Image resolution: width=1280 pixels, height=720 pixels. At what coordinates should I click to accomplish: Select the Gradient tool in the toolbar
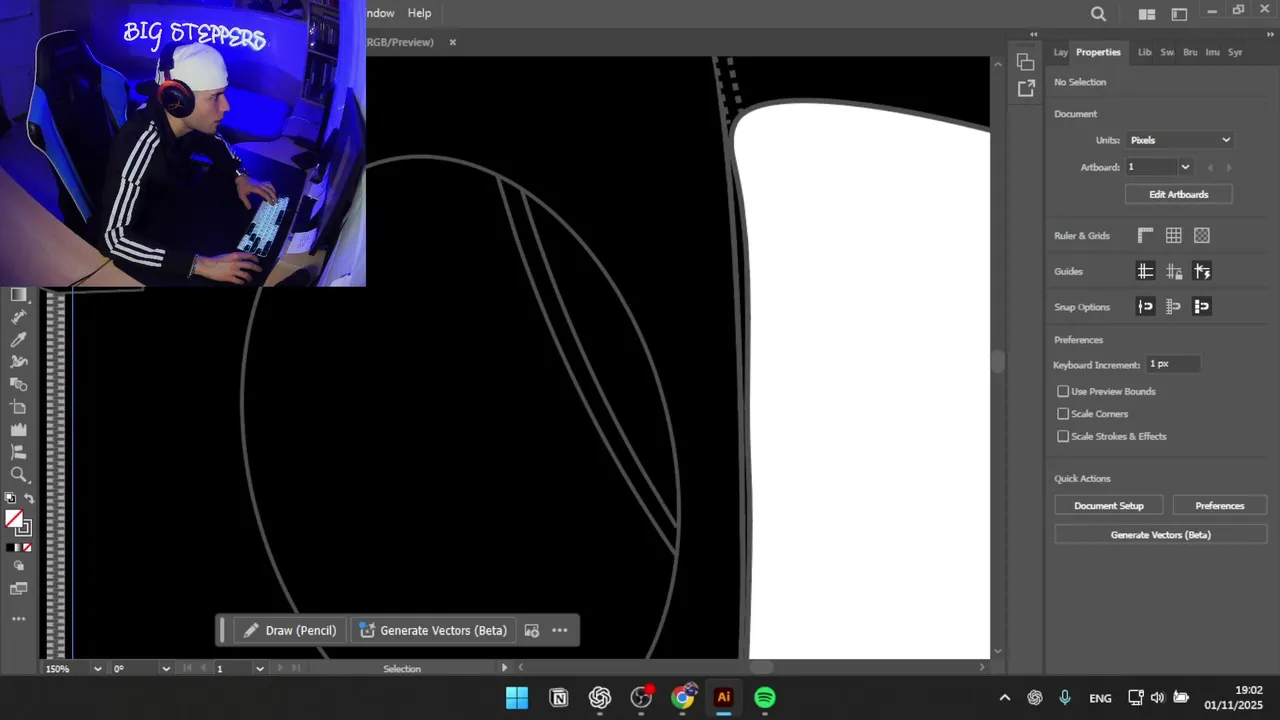(x=18, y=294)
